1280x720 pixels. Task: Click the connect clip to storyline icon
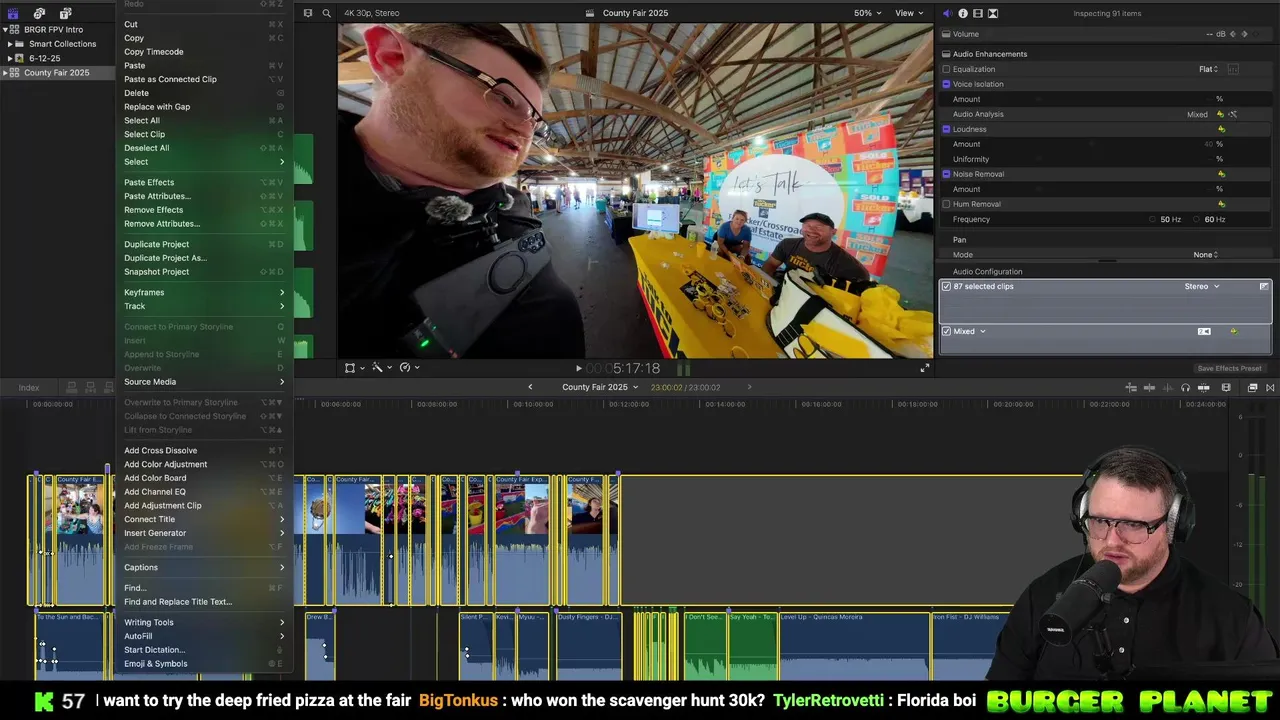click(x=1131, y=387)
